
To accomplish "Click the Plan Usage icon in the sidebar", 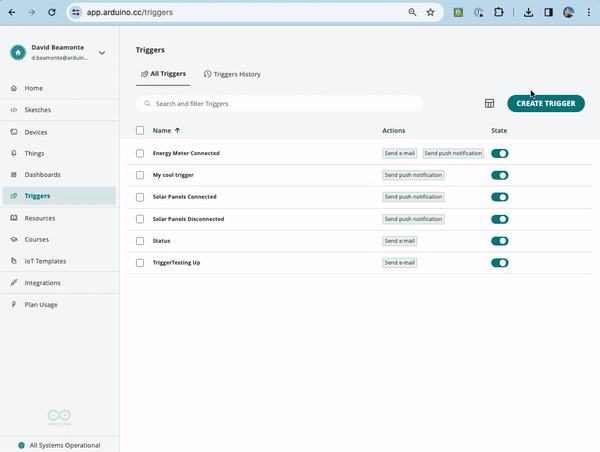I will click(14, 304).
